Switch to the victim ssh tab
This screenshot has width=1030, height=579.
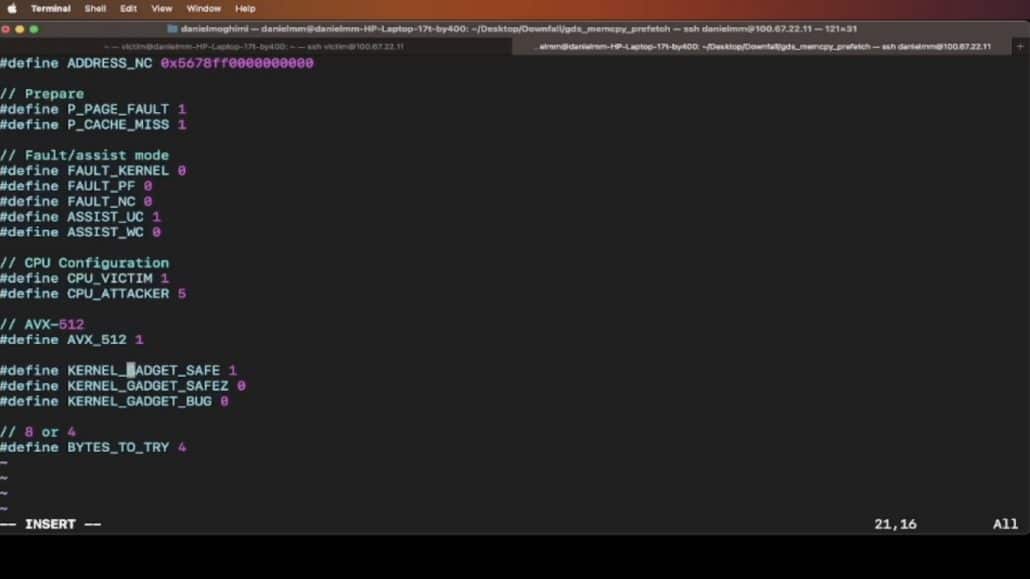tap(255, 47)
